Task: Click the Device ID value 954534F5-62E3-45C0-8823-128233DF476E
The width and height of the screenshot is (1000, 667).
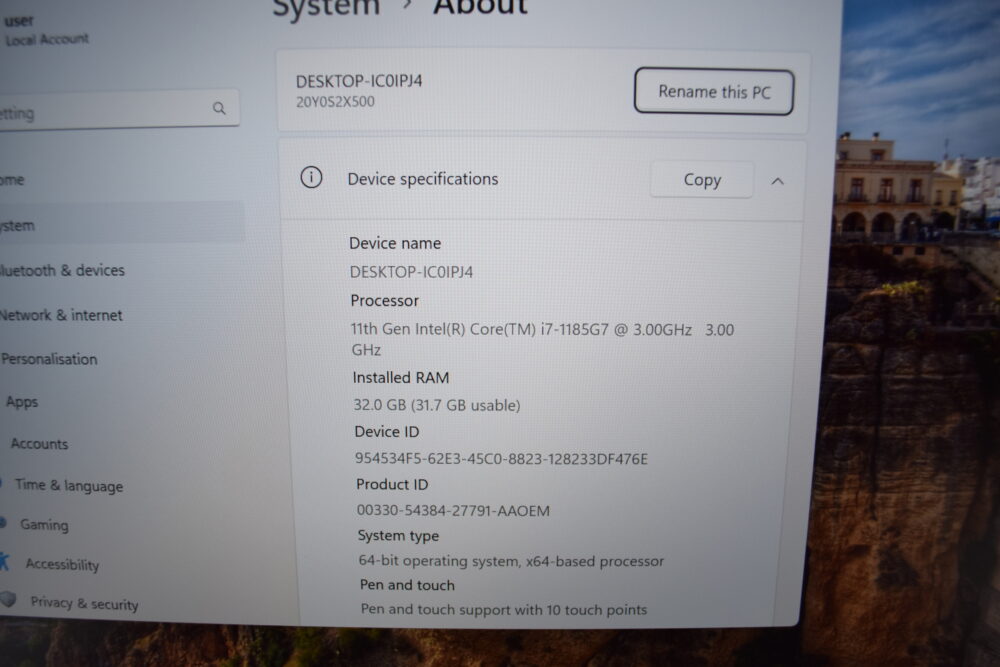Action: [501, 459]
